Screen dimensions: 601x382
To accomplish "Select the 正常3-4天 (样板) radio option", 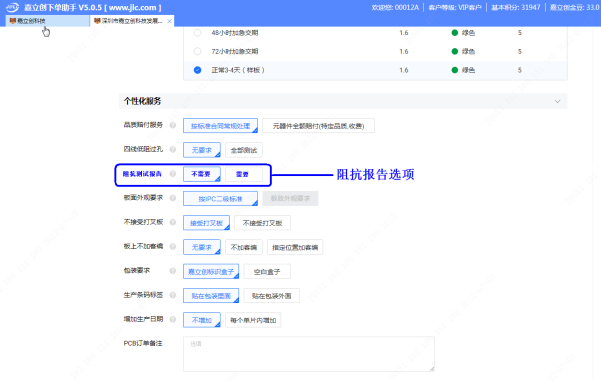I will tap(197, 70).
